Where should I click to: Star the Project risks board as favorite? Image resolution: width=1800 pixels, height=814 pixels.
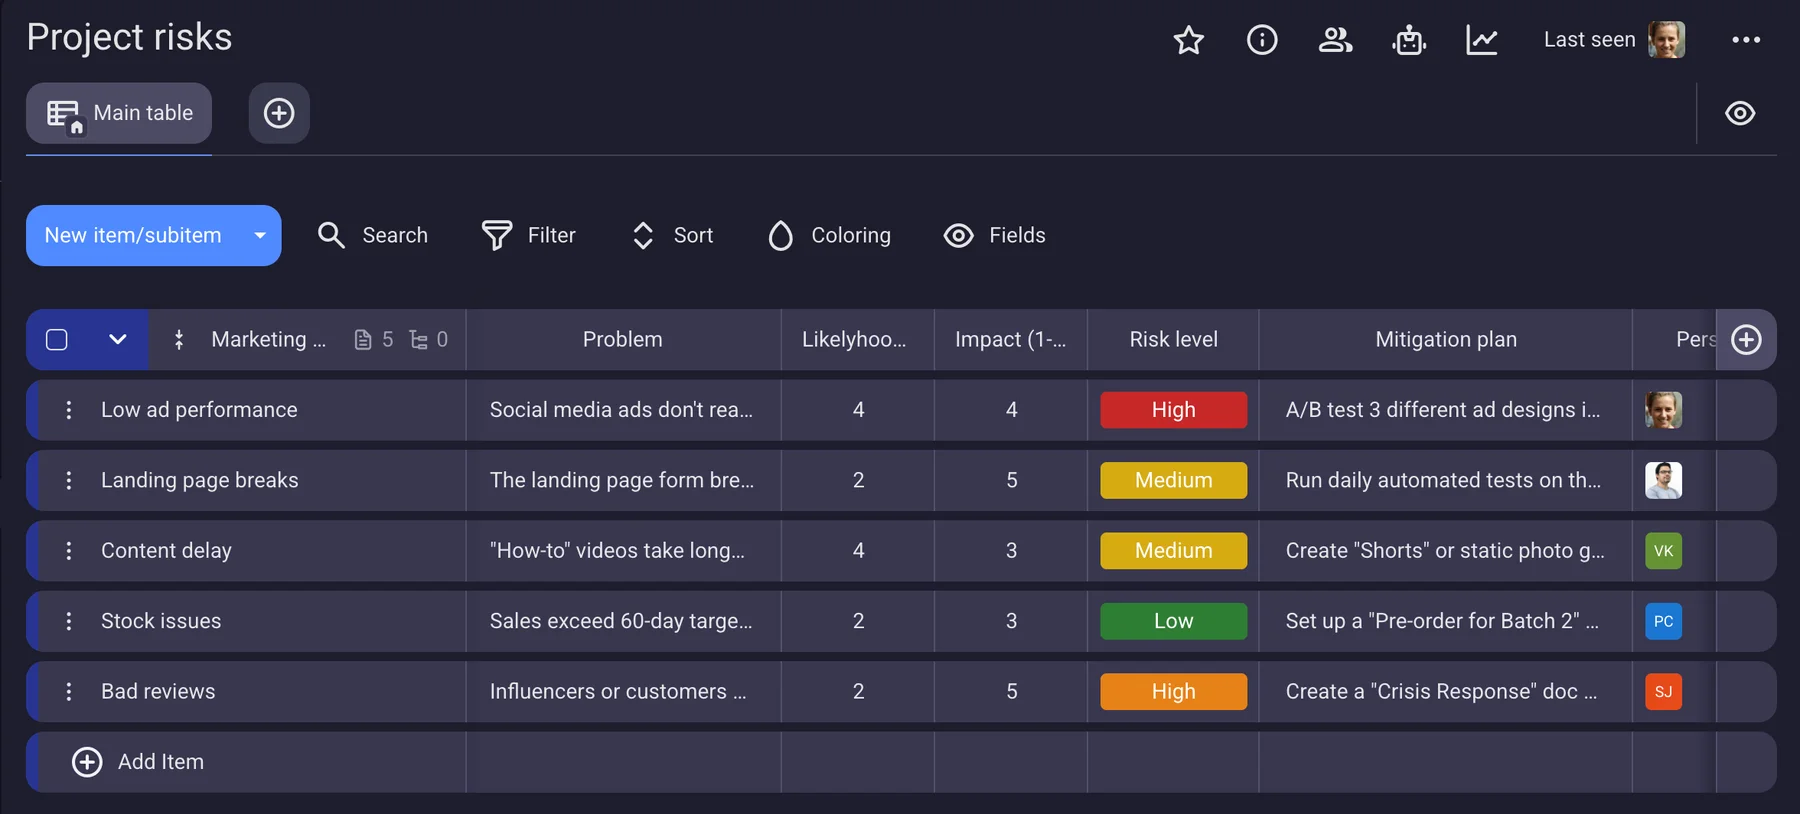(1188, 40)
